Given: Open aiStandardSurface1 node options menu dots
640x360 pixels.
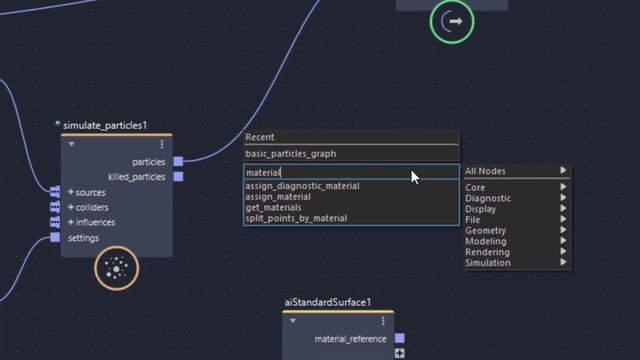Looking at the screenshot, I should tap(383, 321).
